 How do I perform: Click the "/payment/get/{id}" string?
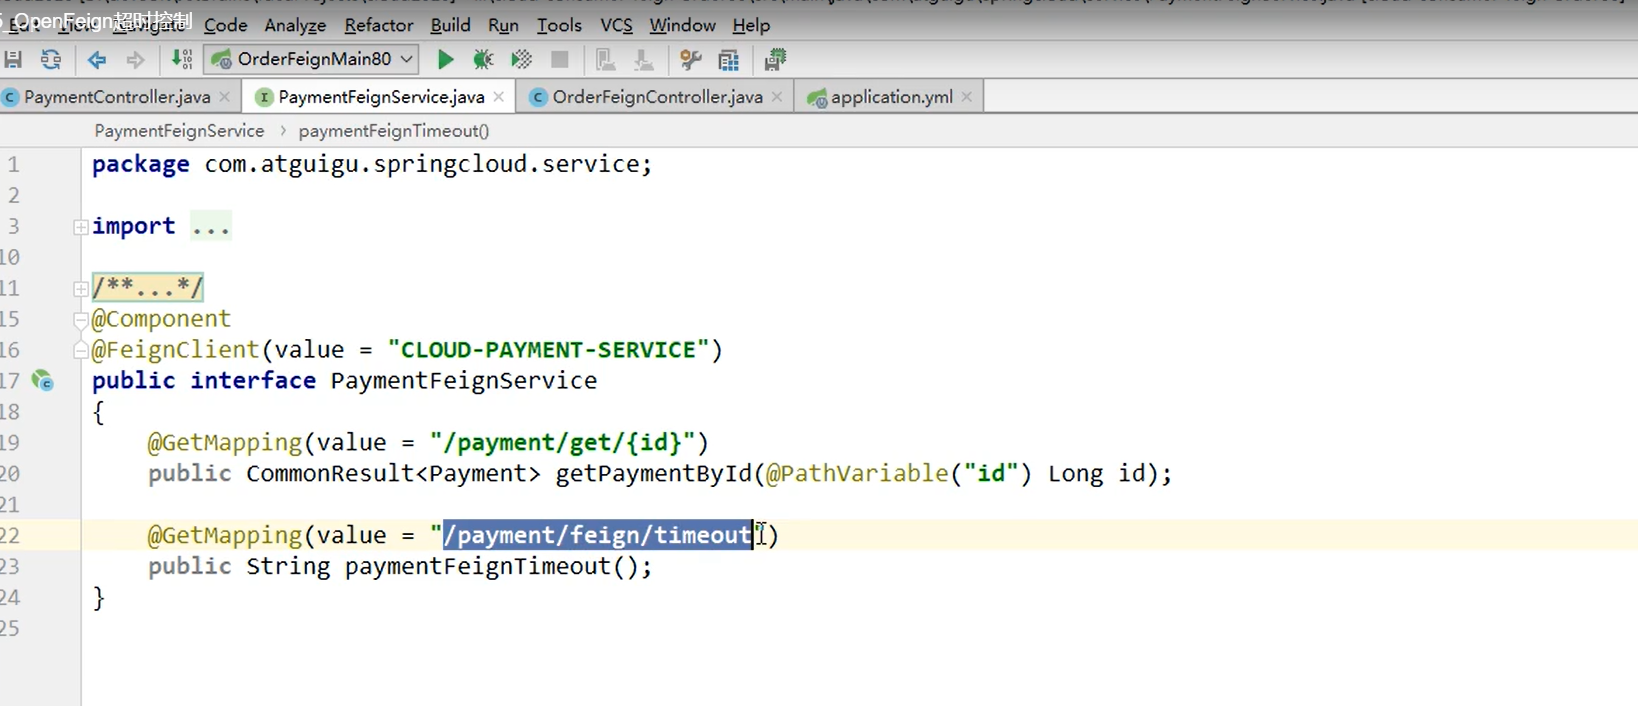[x=562, y=443]
